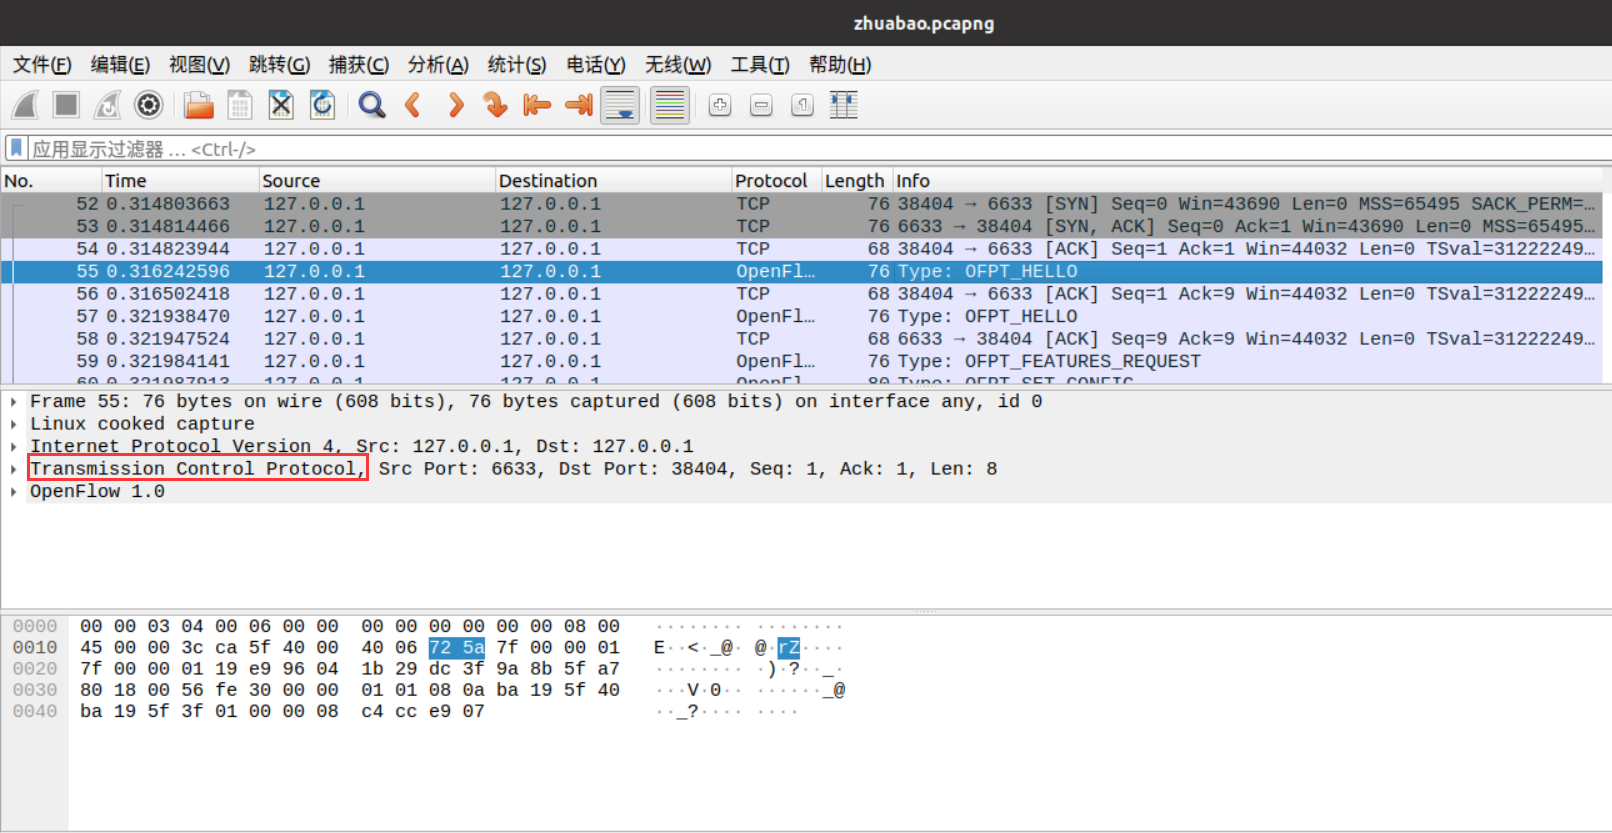Image resolution: width=1612 pixels, height=833 pixels.
Task: Toggle auto-scroll during live capture
Action: 620,105
